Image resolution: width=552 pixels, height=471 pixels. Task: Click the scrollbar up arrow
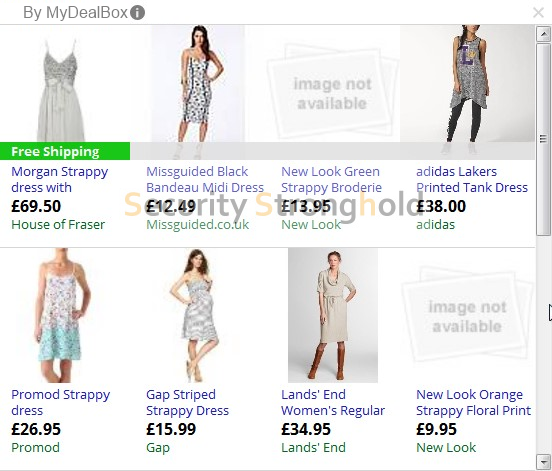[x=544, y=34]
